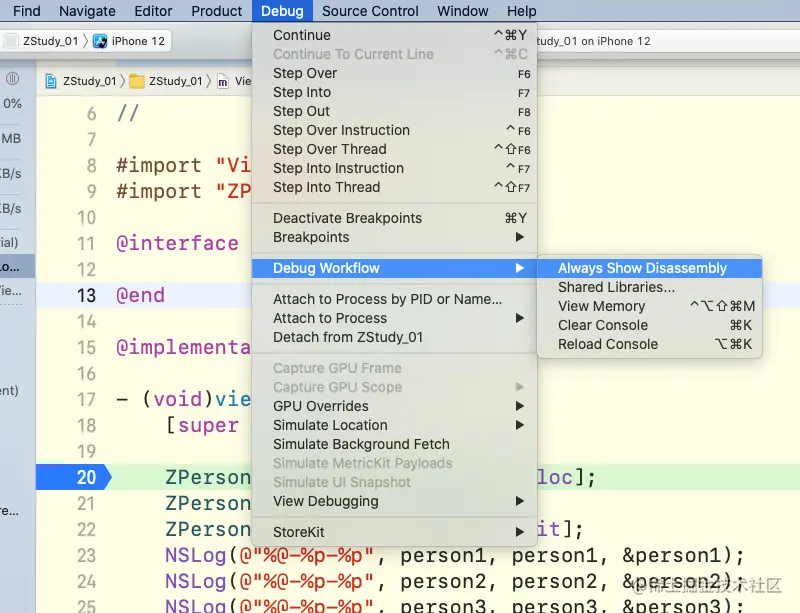
Task: Click the @interface keyword on line 11
Action: point(177,243)
